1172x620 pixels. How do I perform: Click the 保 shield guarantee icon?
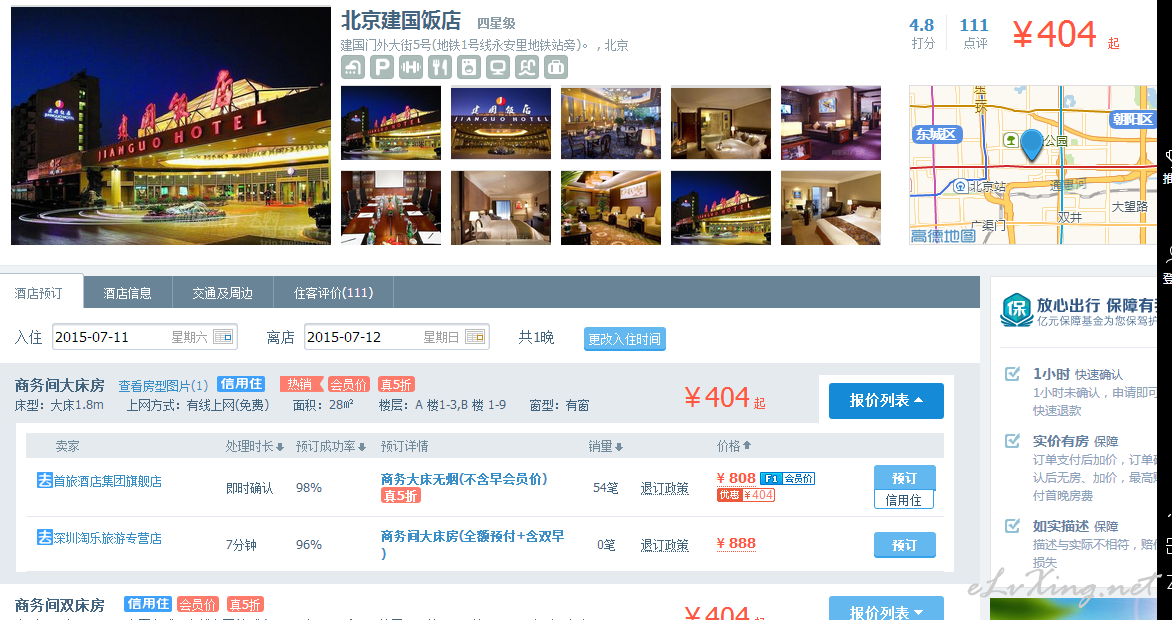(1015, 310)
